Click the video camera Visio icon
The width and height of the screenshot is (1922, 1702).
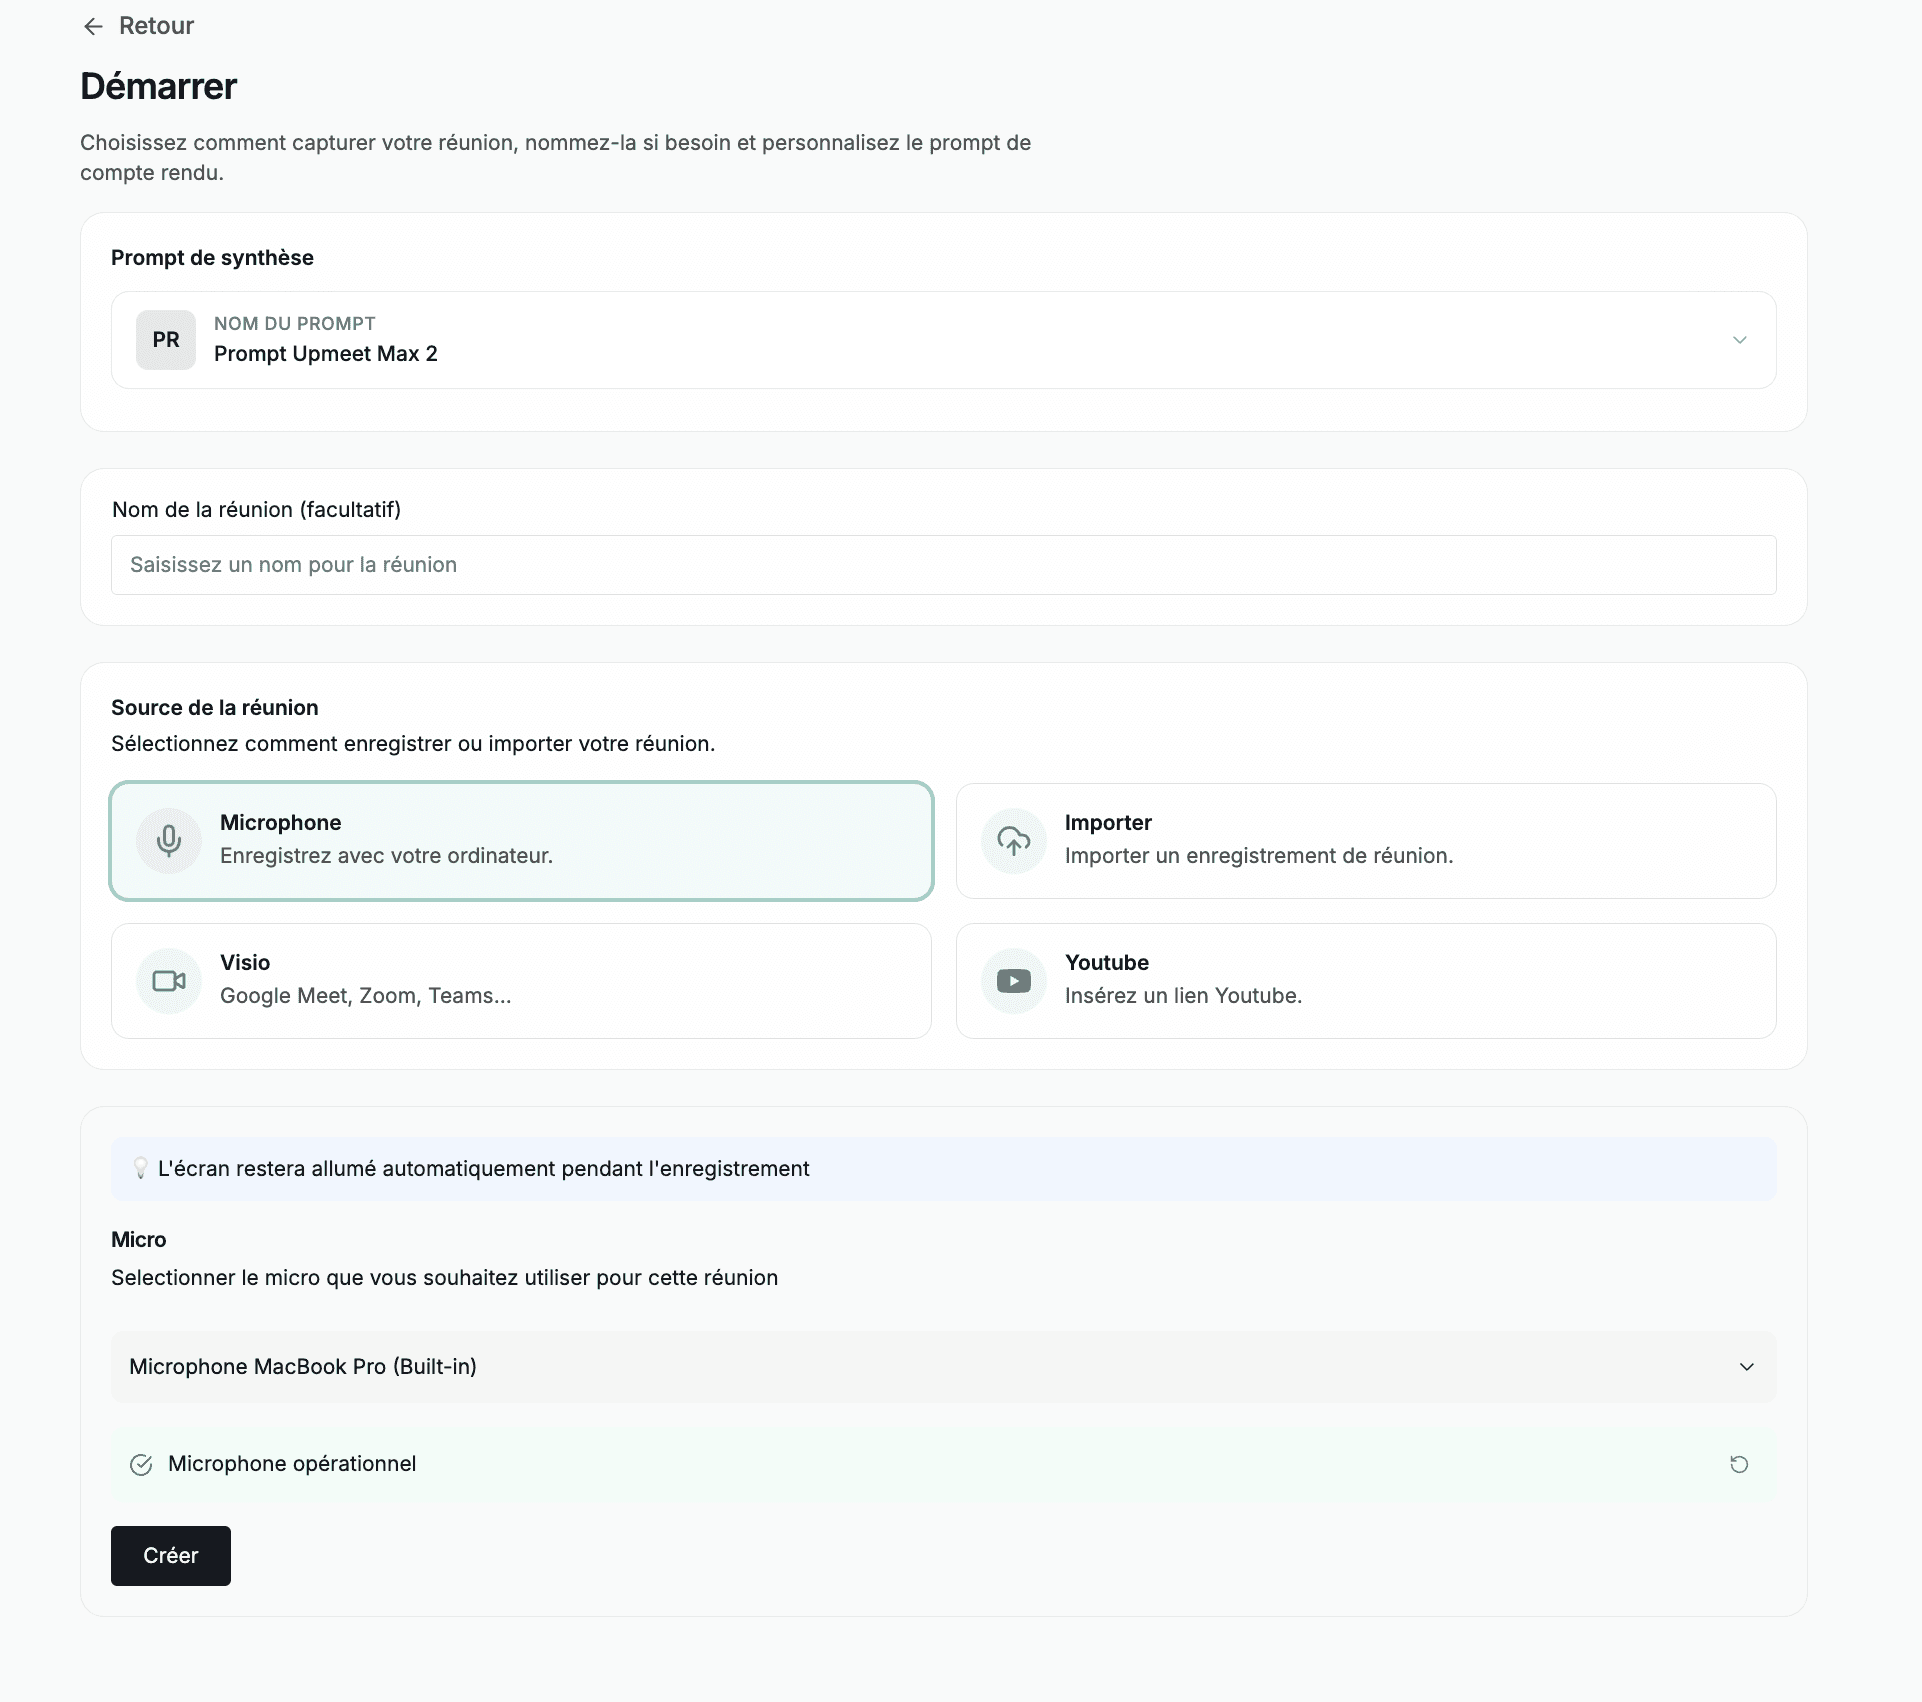[169, 981]
